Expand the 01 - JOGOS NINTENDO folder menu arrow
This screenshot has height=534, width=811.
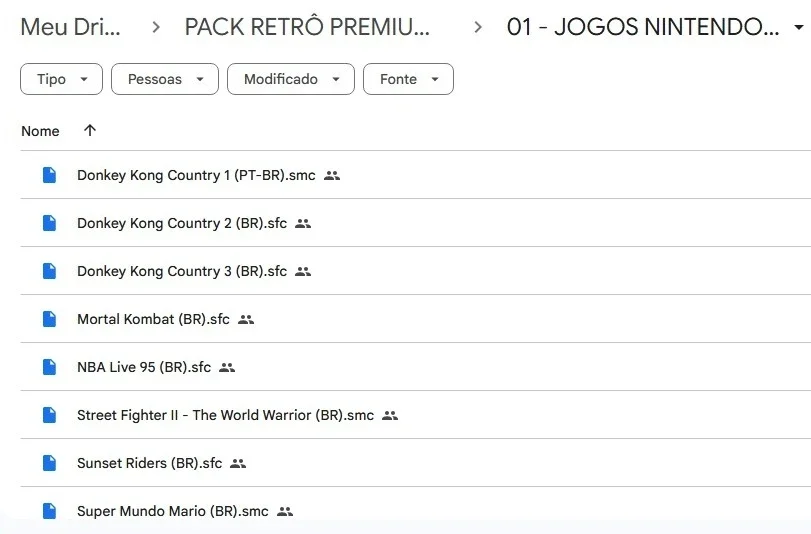coord(799,27)
